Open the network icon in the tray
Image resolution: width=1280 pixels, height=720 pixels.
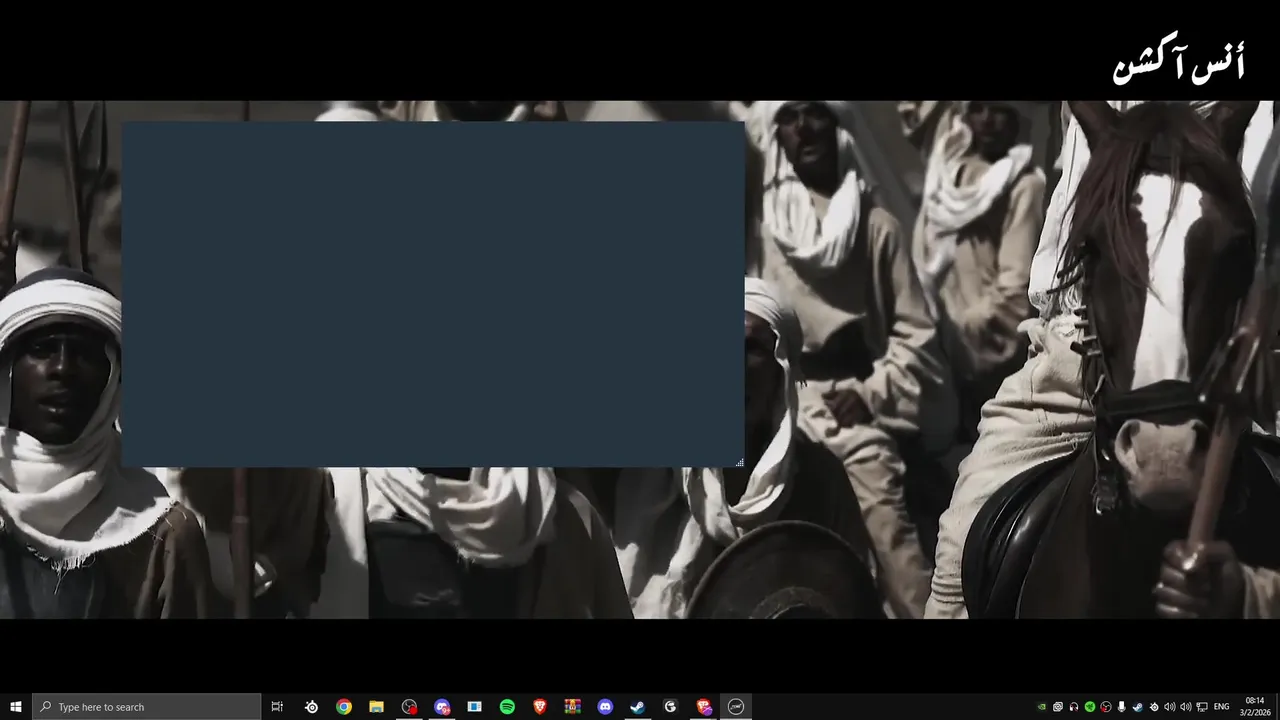(1202, 707)
